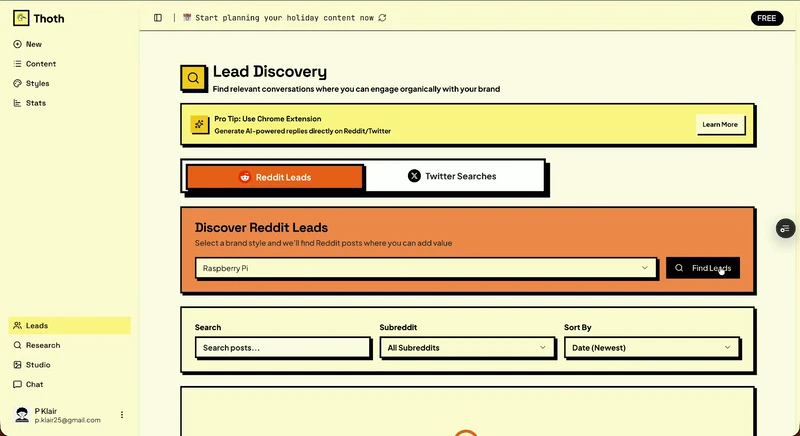800x436 pixels.
Task: Click the Thoth logo icon
Action: [x=21, y=18]
